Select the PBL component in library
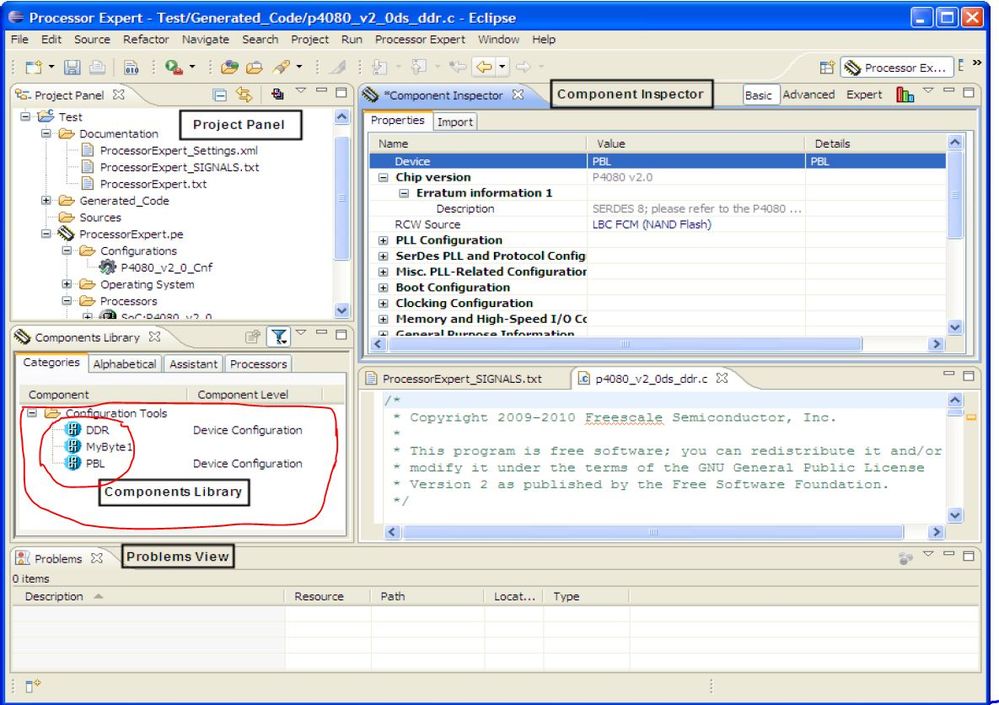999x705 pixels. 95,464
